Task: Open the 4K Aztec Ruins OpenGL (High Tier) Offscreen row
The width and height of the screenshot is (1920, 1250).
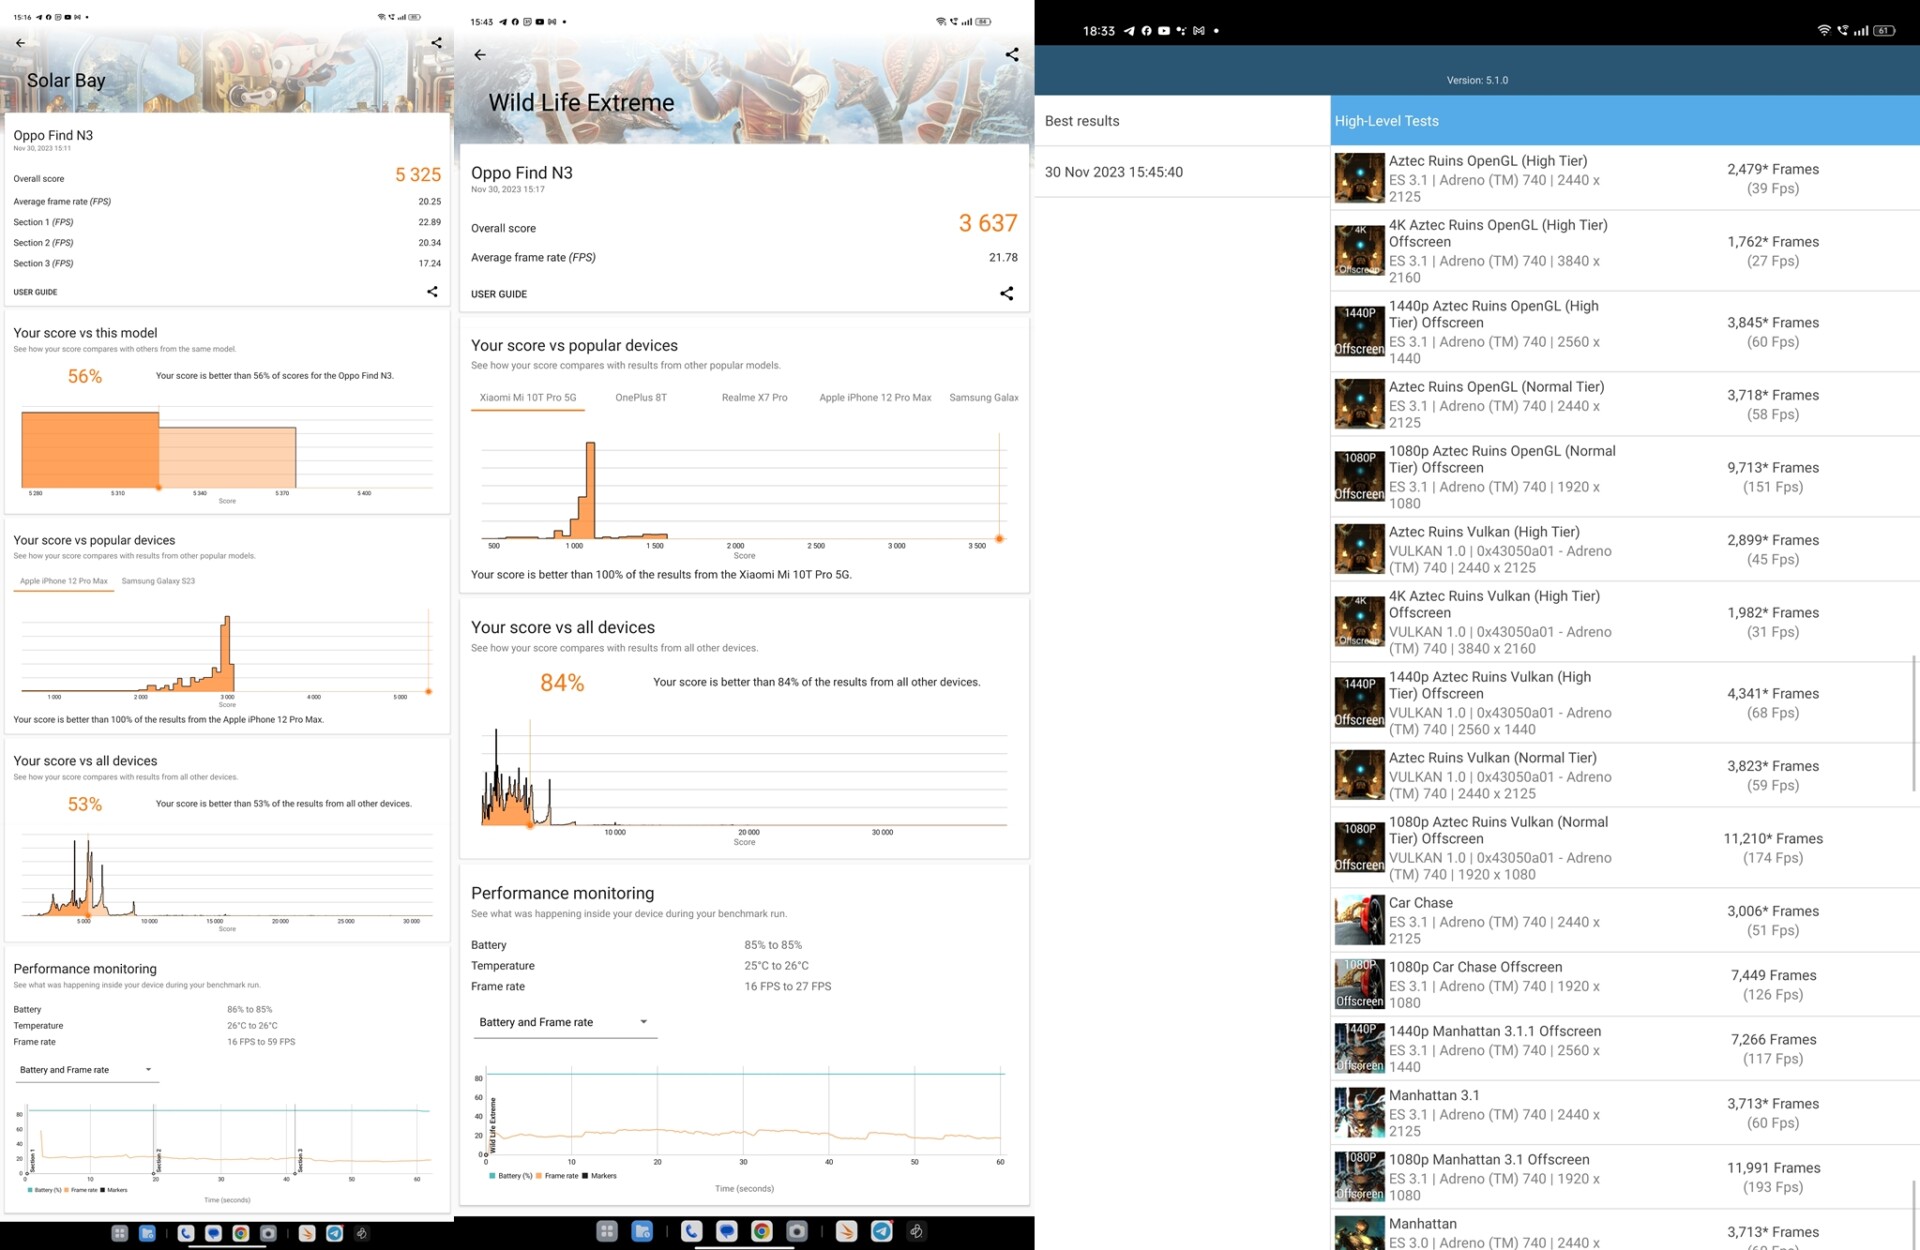Action: tap(1625, 251)
